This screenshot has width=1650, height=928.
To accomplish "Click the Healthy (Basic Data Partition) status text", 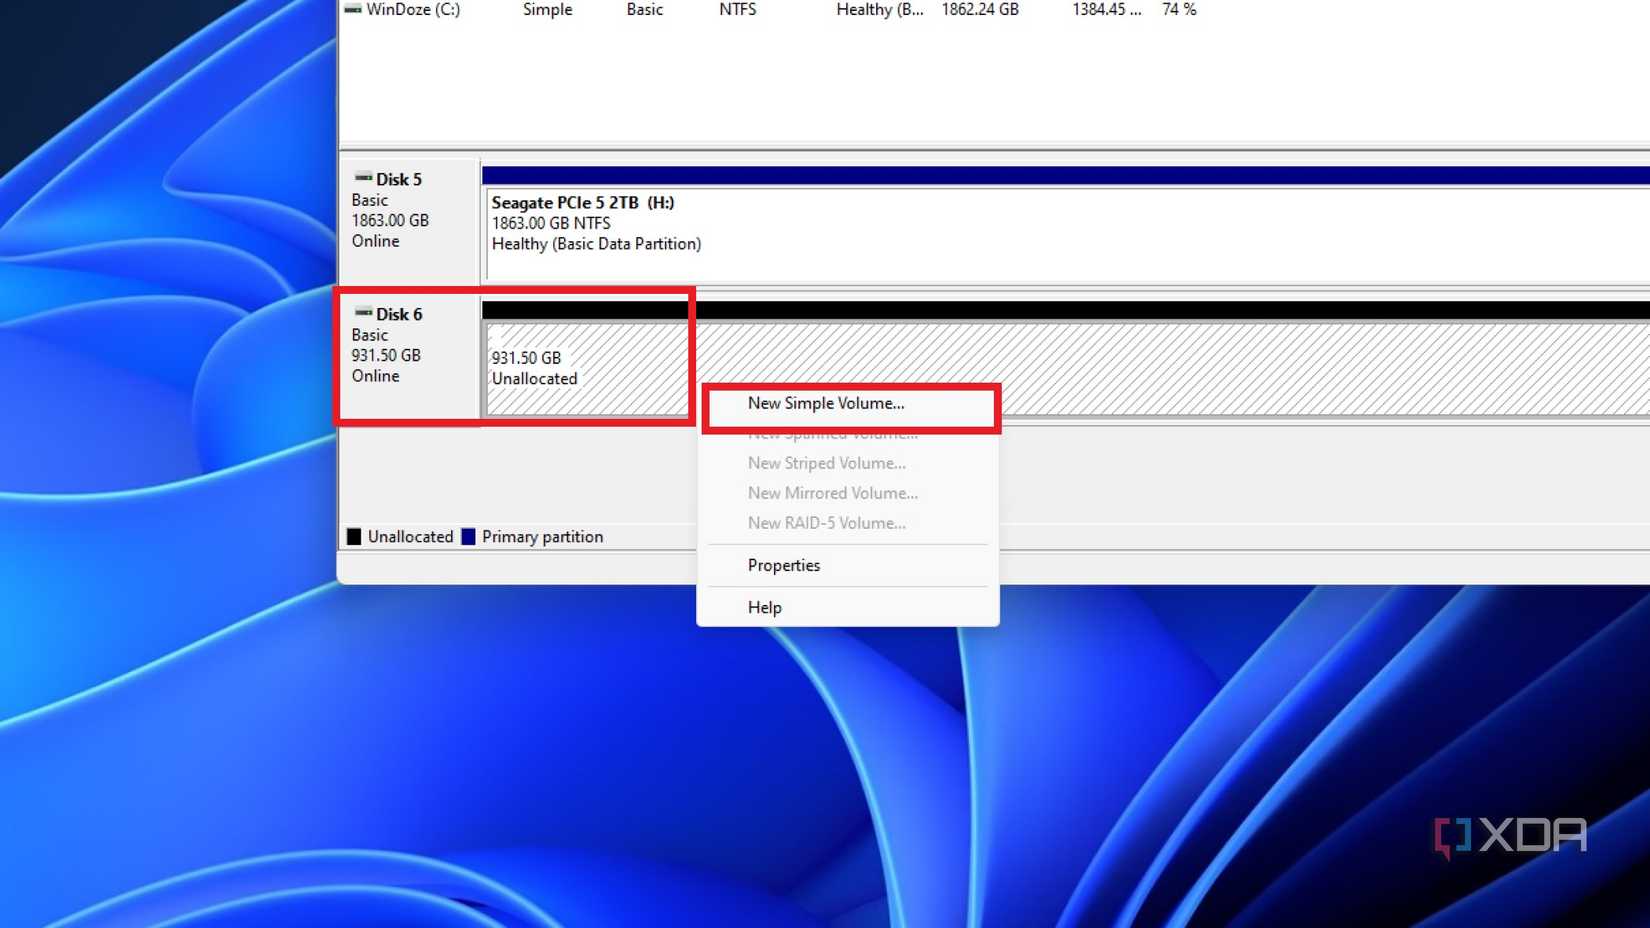I will pyautogui.click(x=596, y=244).
